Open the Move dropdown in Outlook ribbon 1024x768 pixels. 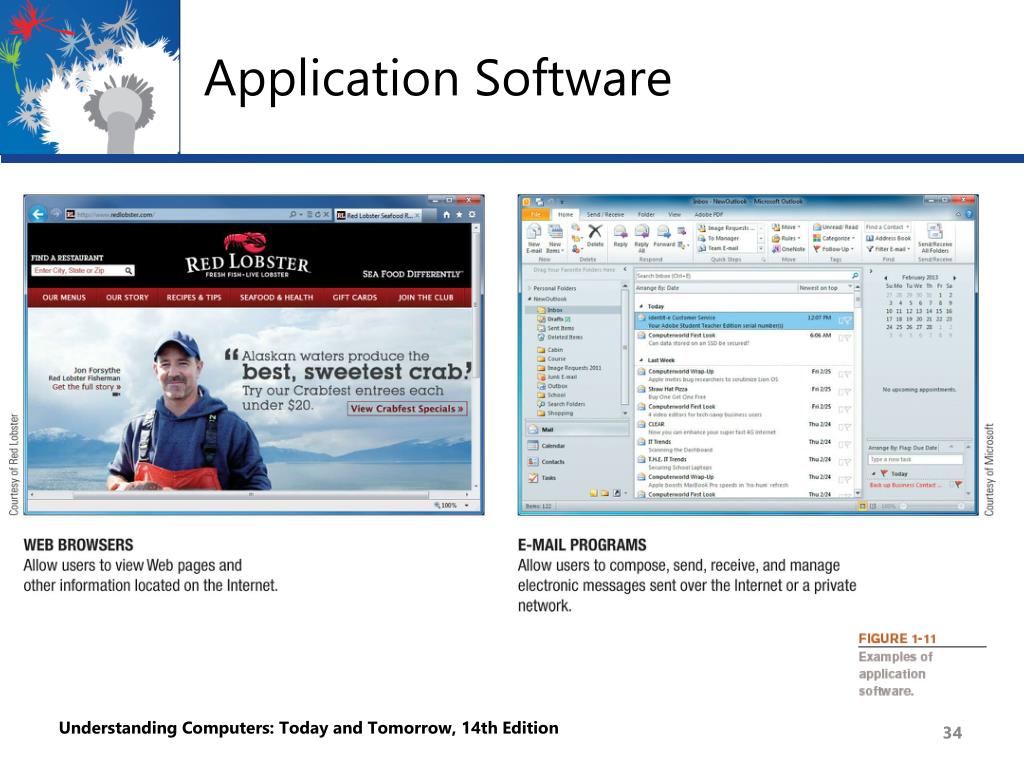click(x=786, y=227)
